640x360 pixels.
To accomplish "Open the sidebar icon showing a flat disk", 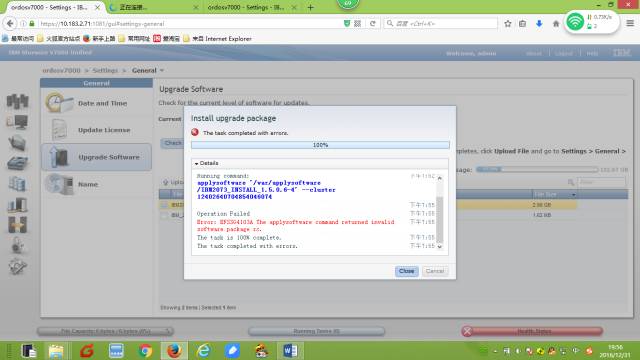I will (x=18, y=163).
